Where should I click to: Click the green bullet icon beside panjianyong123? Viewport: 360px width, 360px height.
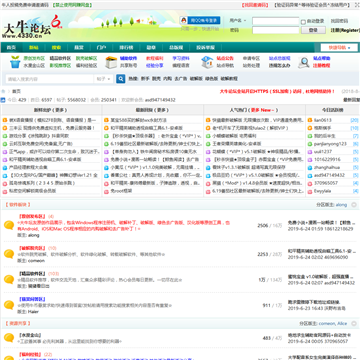pos(310,144)
